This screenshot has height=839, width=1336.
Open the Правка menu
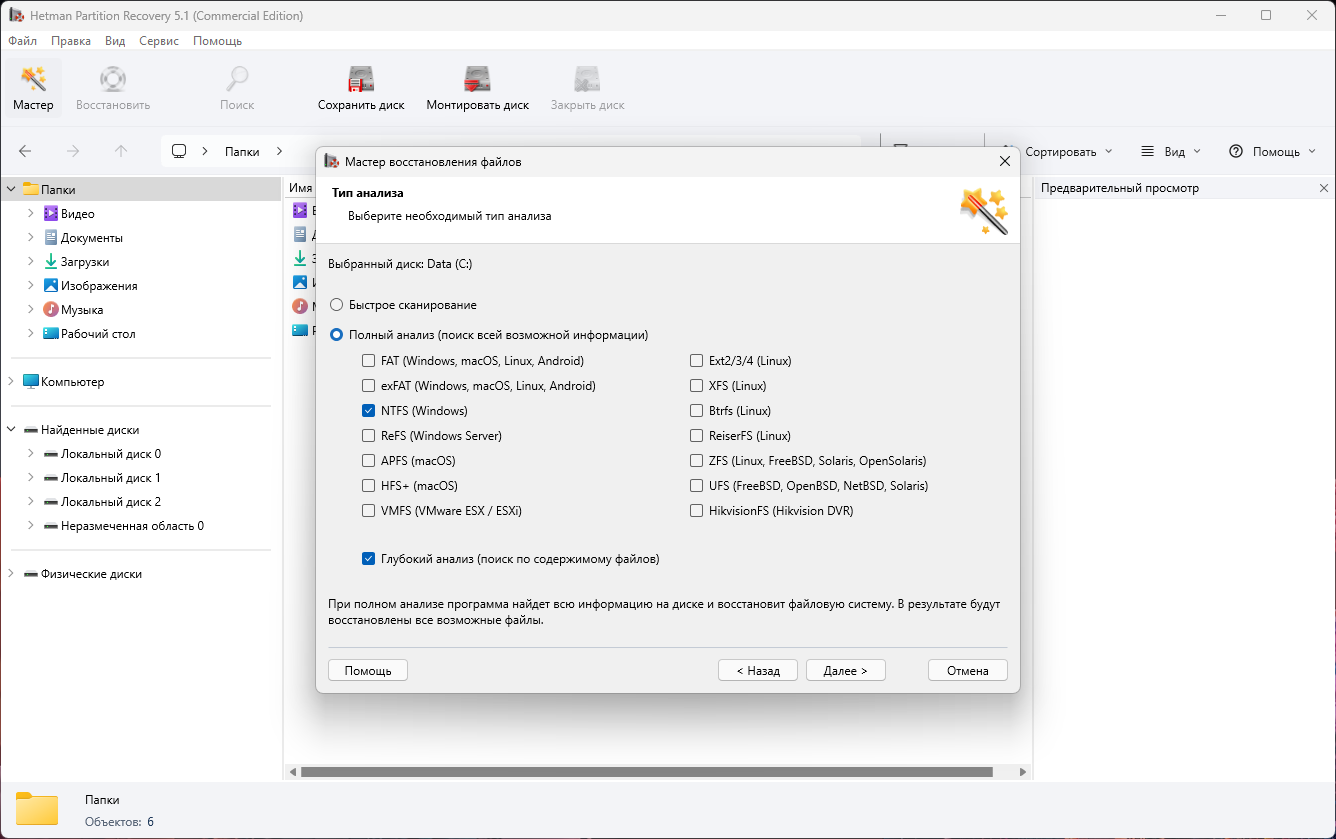pyautogui.click(x=71, y=41)
